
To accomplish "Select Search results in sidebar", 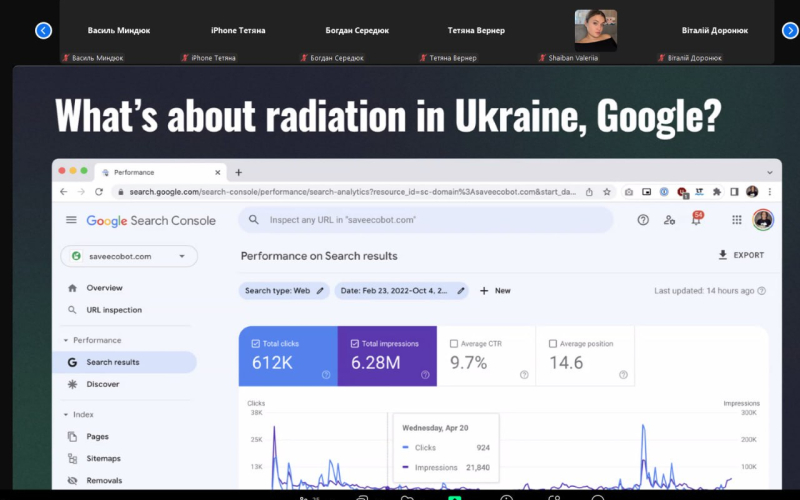I will point(124,362).
